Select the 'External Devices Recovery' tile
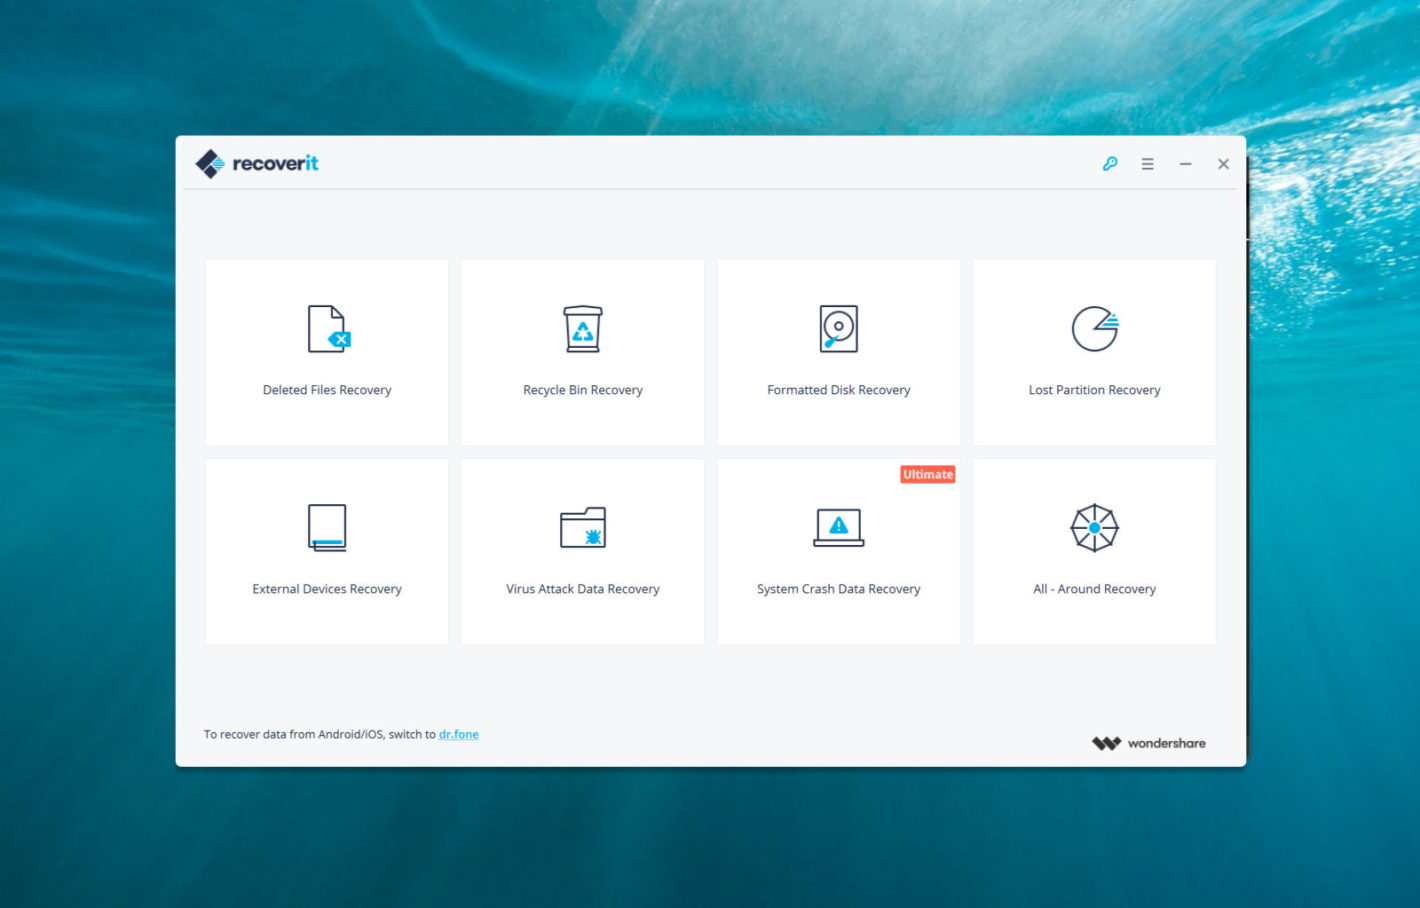This screenshot has width=1420, height=908. tap(327, 551)
